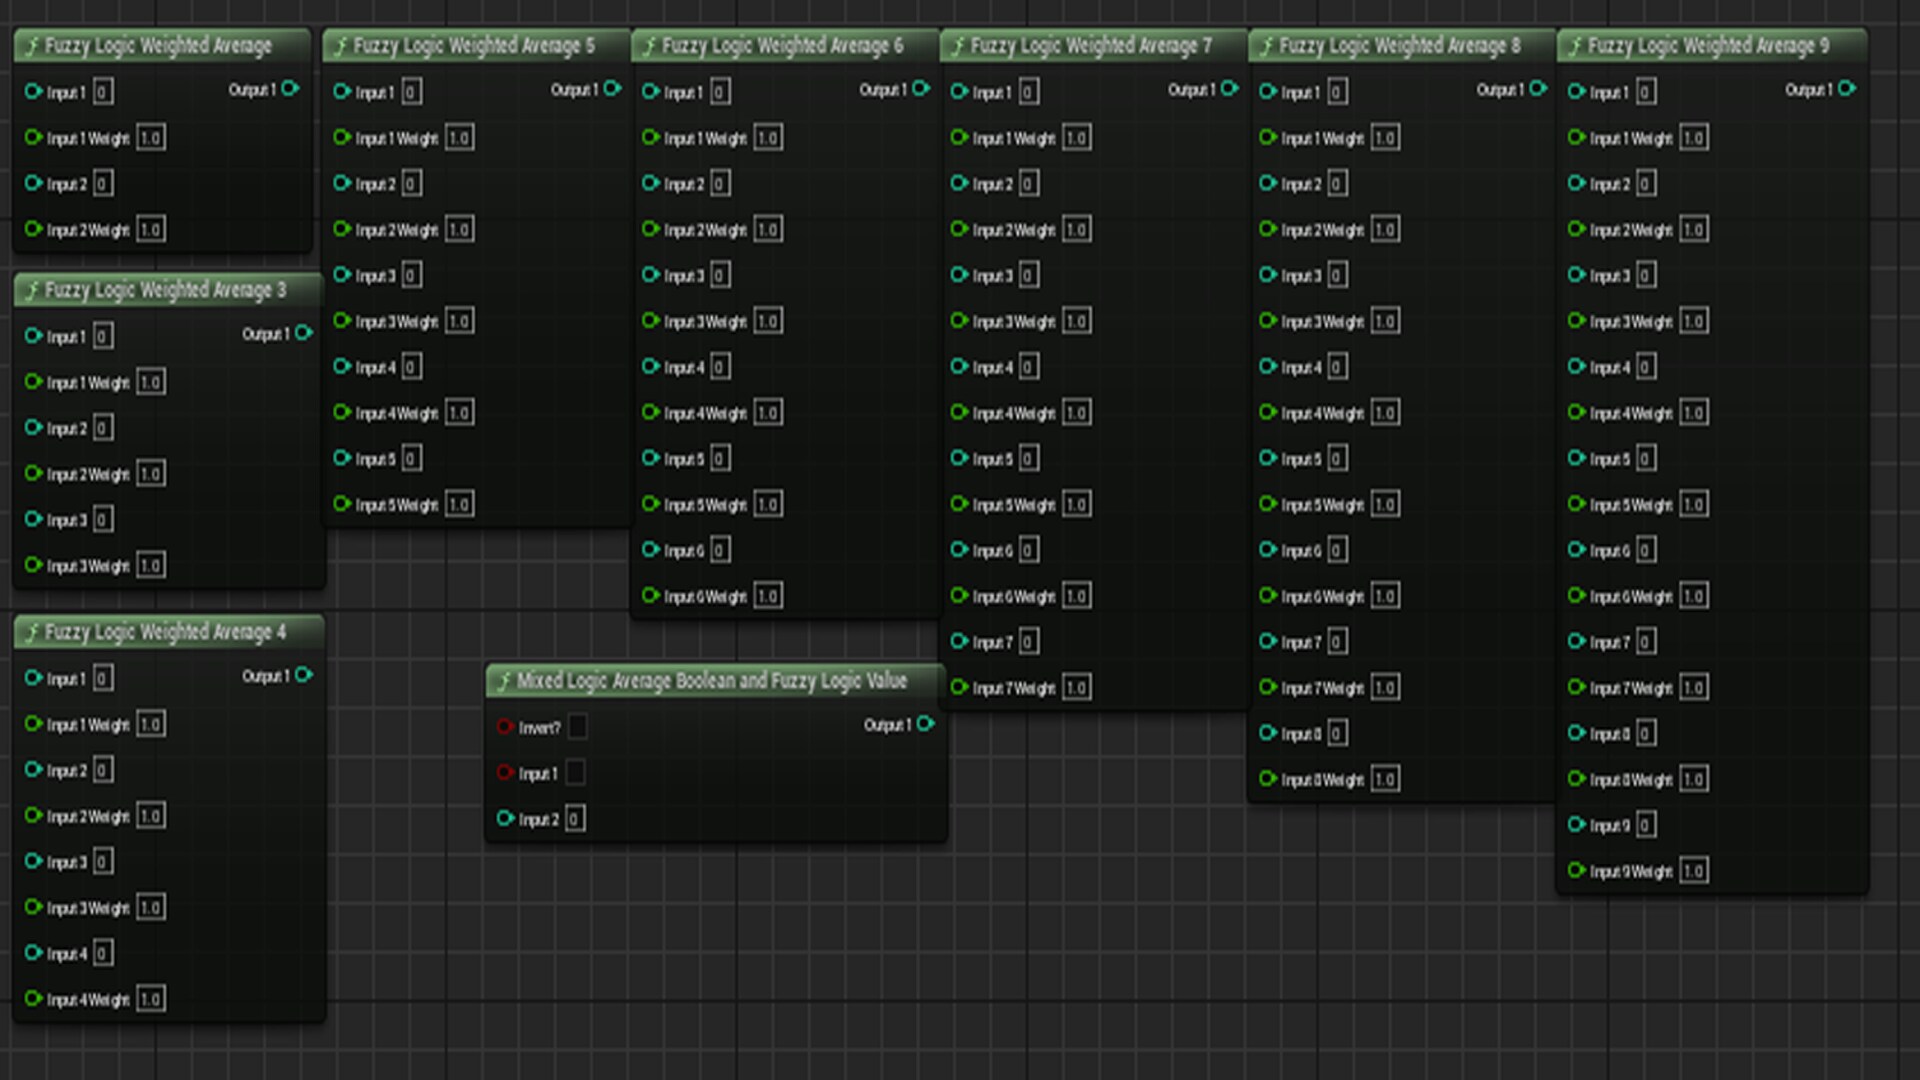The height and width of the screenshot is (1080, 1920).
Task: Click the red Invert? pin on Mixed Logic node
Action: (506, 727)
